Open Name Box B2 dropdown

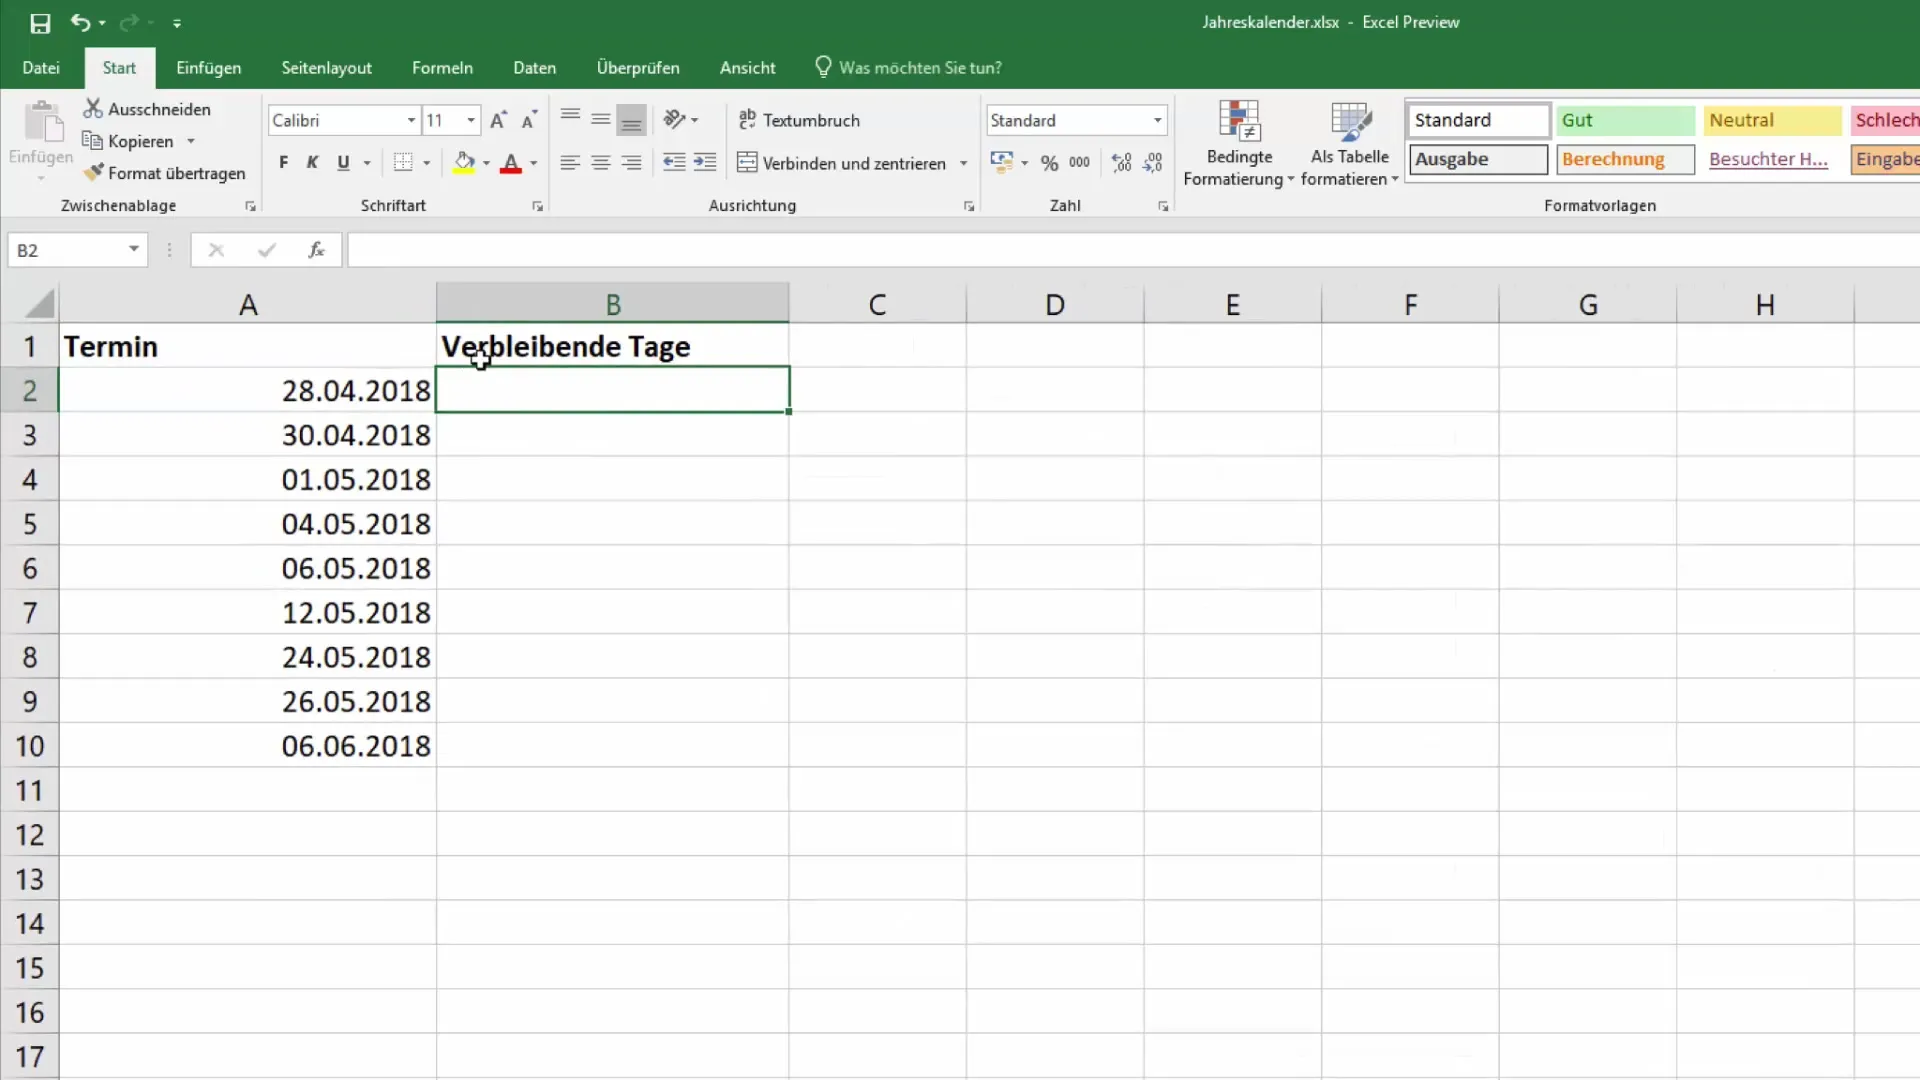[x=134, y=249]
